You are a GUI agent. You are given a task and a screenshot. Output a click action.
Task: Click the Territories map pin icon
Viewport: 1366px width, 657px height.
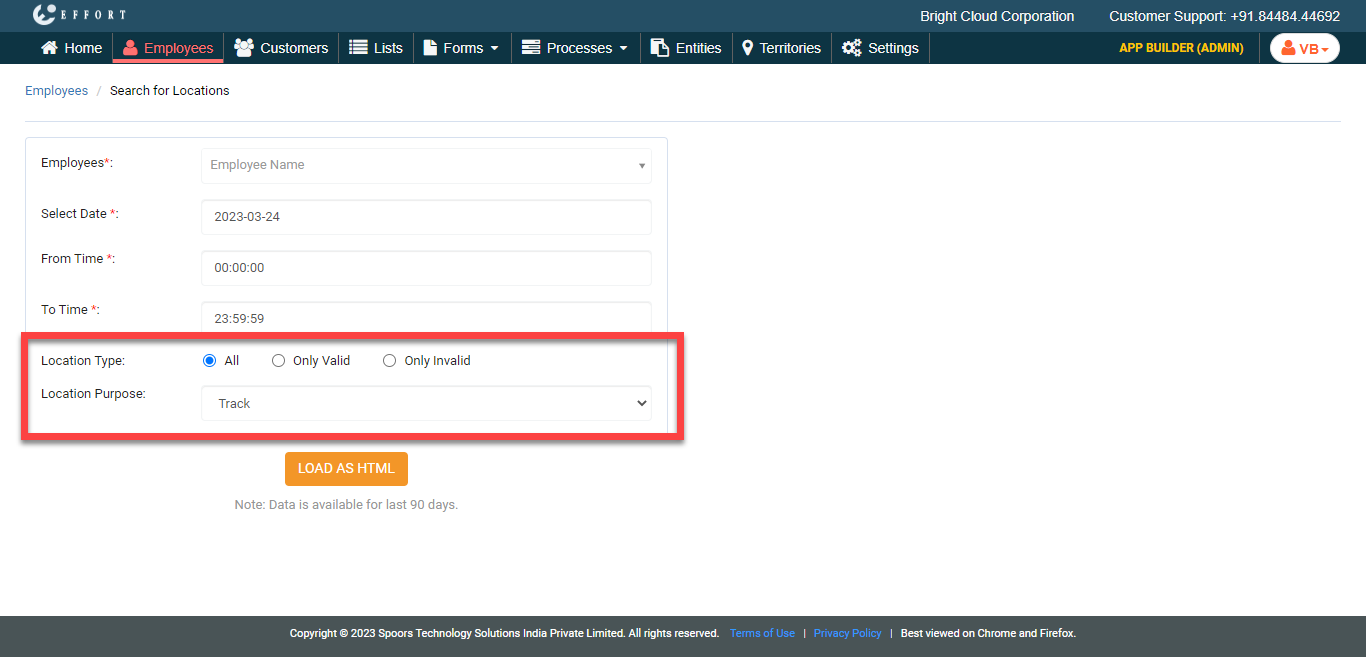(x=747, y=48)
